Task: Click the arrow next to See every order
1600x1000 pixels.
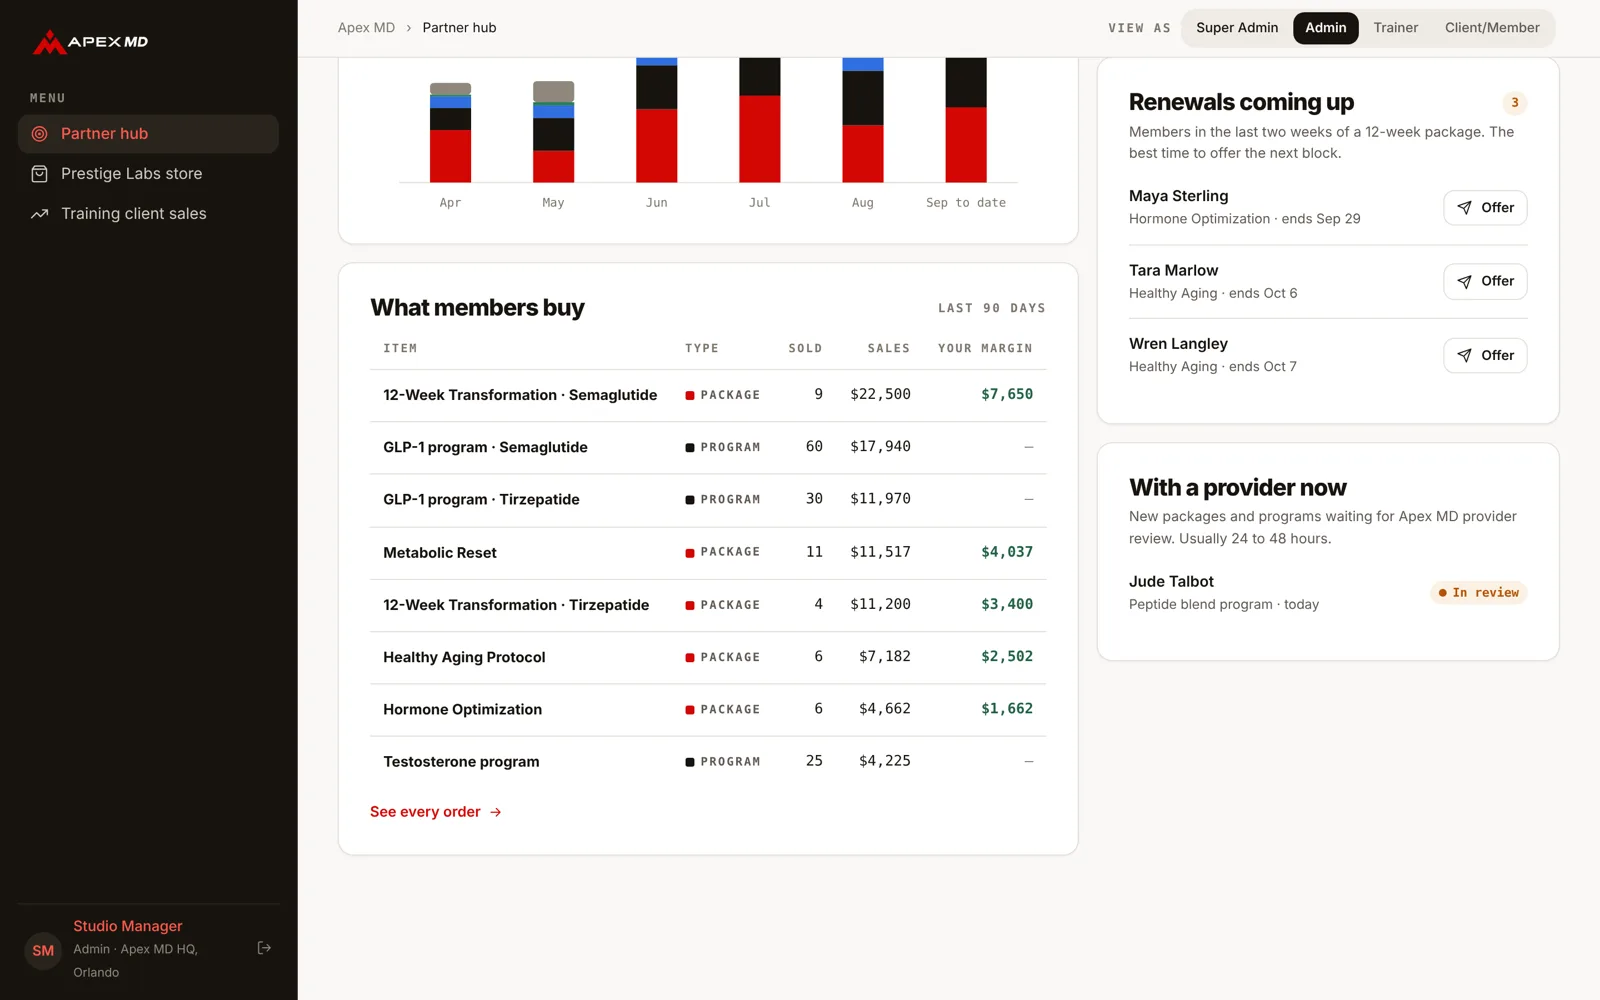Action: (x=496, y=812)
